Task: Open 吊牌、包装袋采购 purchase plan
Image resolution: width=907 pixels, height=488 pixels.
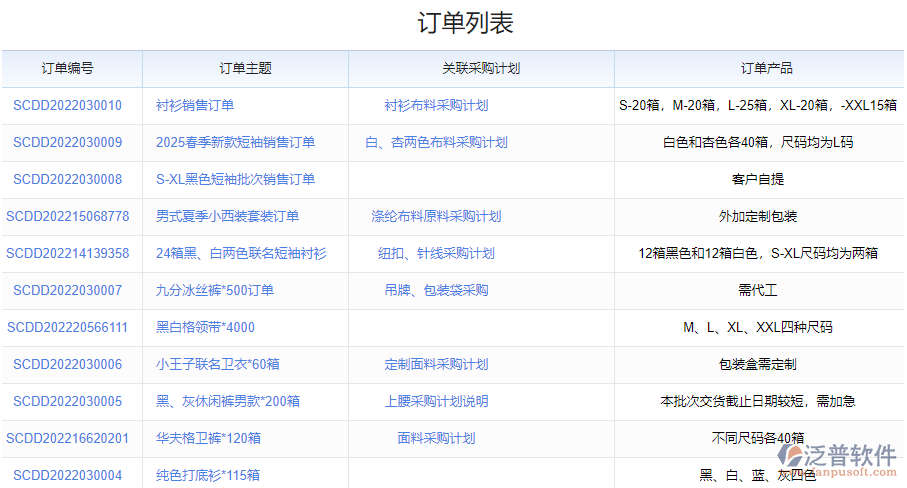Action: point(436,290)
